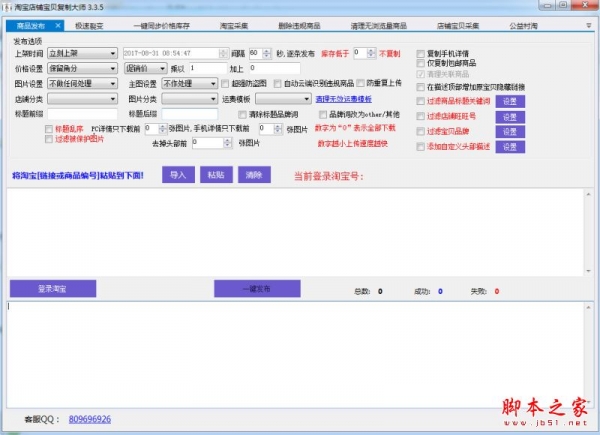Click 设置 next to 过滤宝贝品牌
The height and width of the screenshot is (435, 600).
pyautogui.click(x=510, y=132)
